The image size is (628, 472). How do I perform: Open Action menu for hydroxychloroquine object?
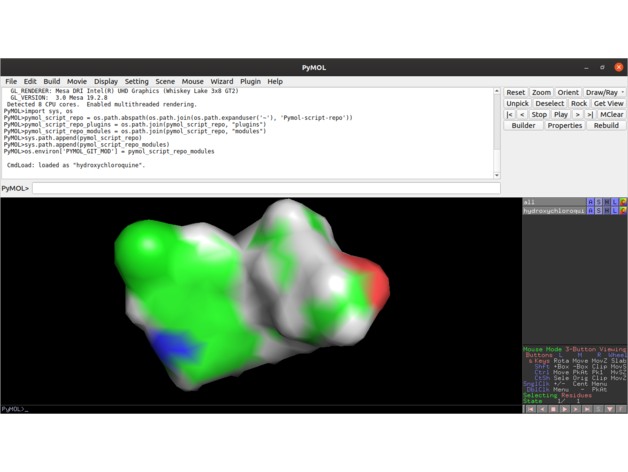tap(590, 211)
